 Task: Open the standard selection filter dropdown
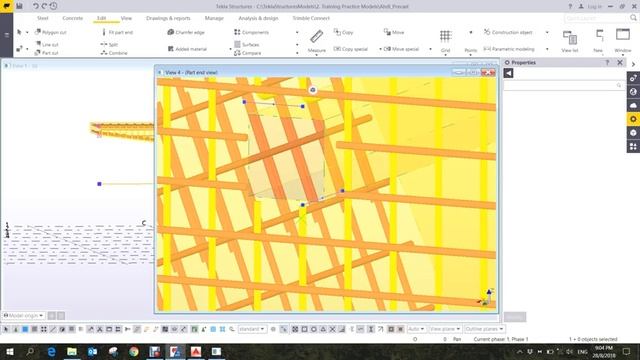coord(252,329)
